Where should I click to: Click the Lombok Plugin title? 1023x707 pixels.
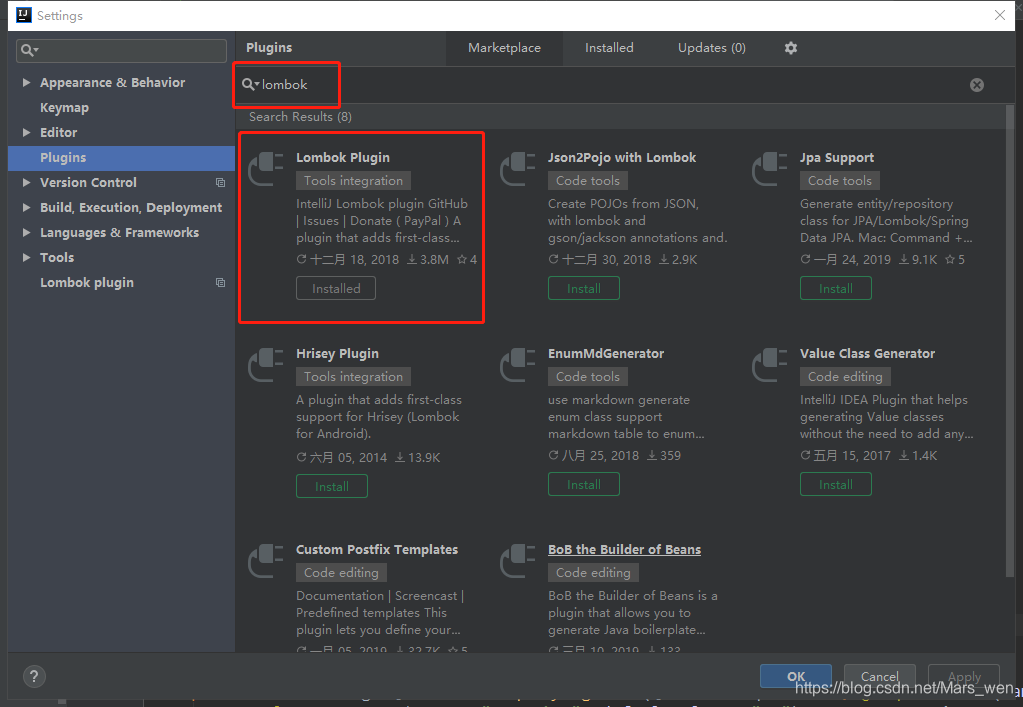pos(343,157)
